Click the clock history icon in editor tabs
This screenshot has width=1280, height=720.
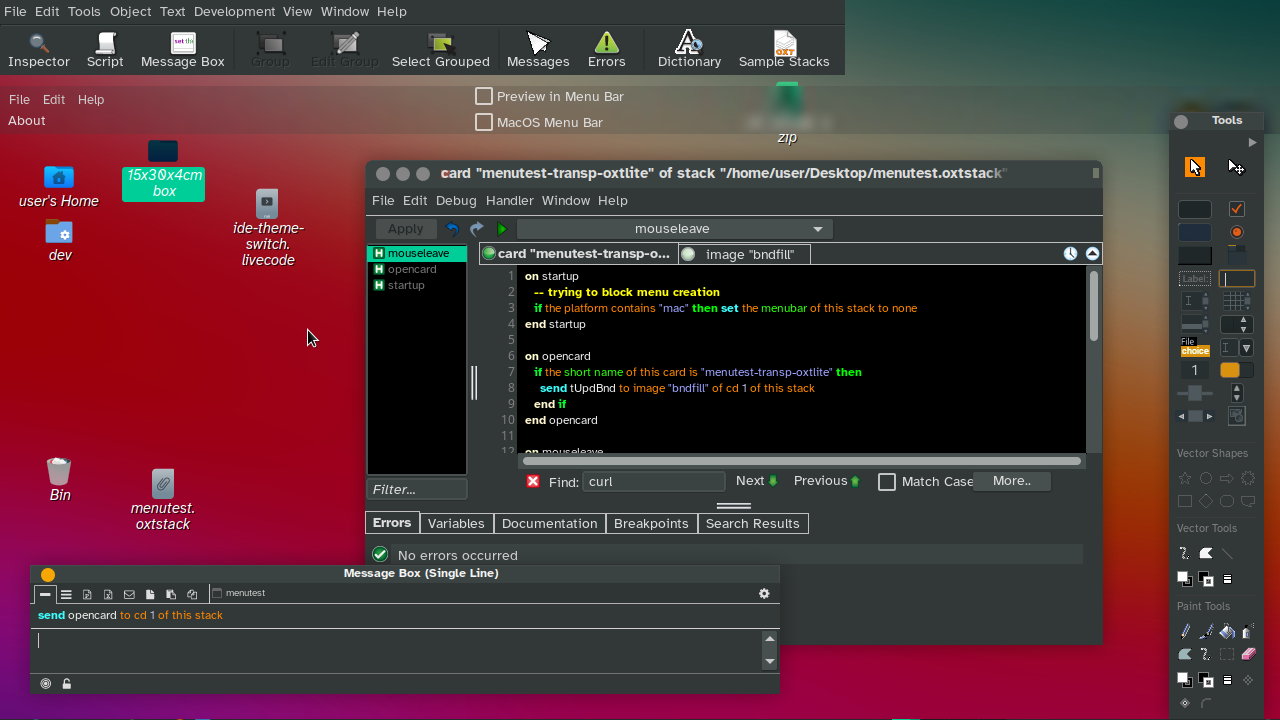[x=1070, y=254]
